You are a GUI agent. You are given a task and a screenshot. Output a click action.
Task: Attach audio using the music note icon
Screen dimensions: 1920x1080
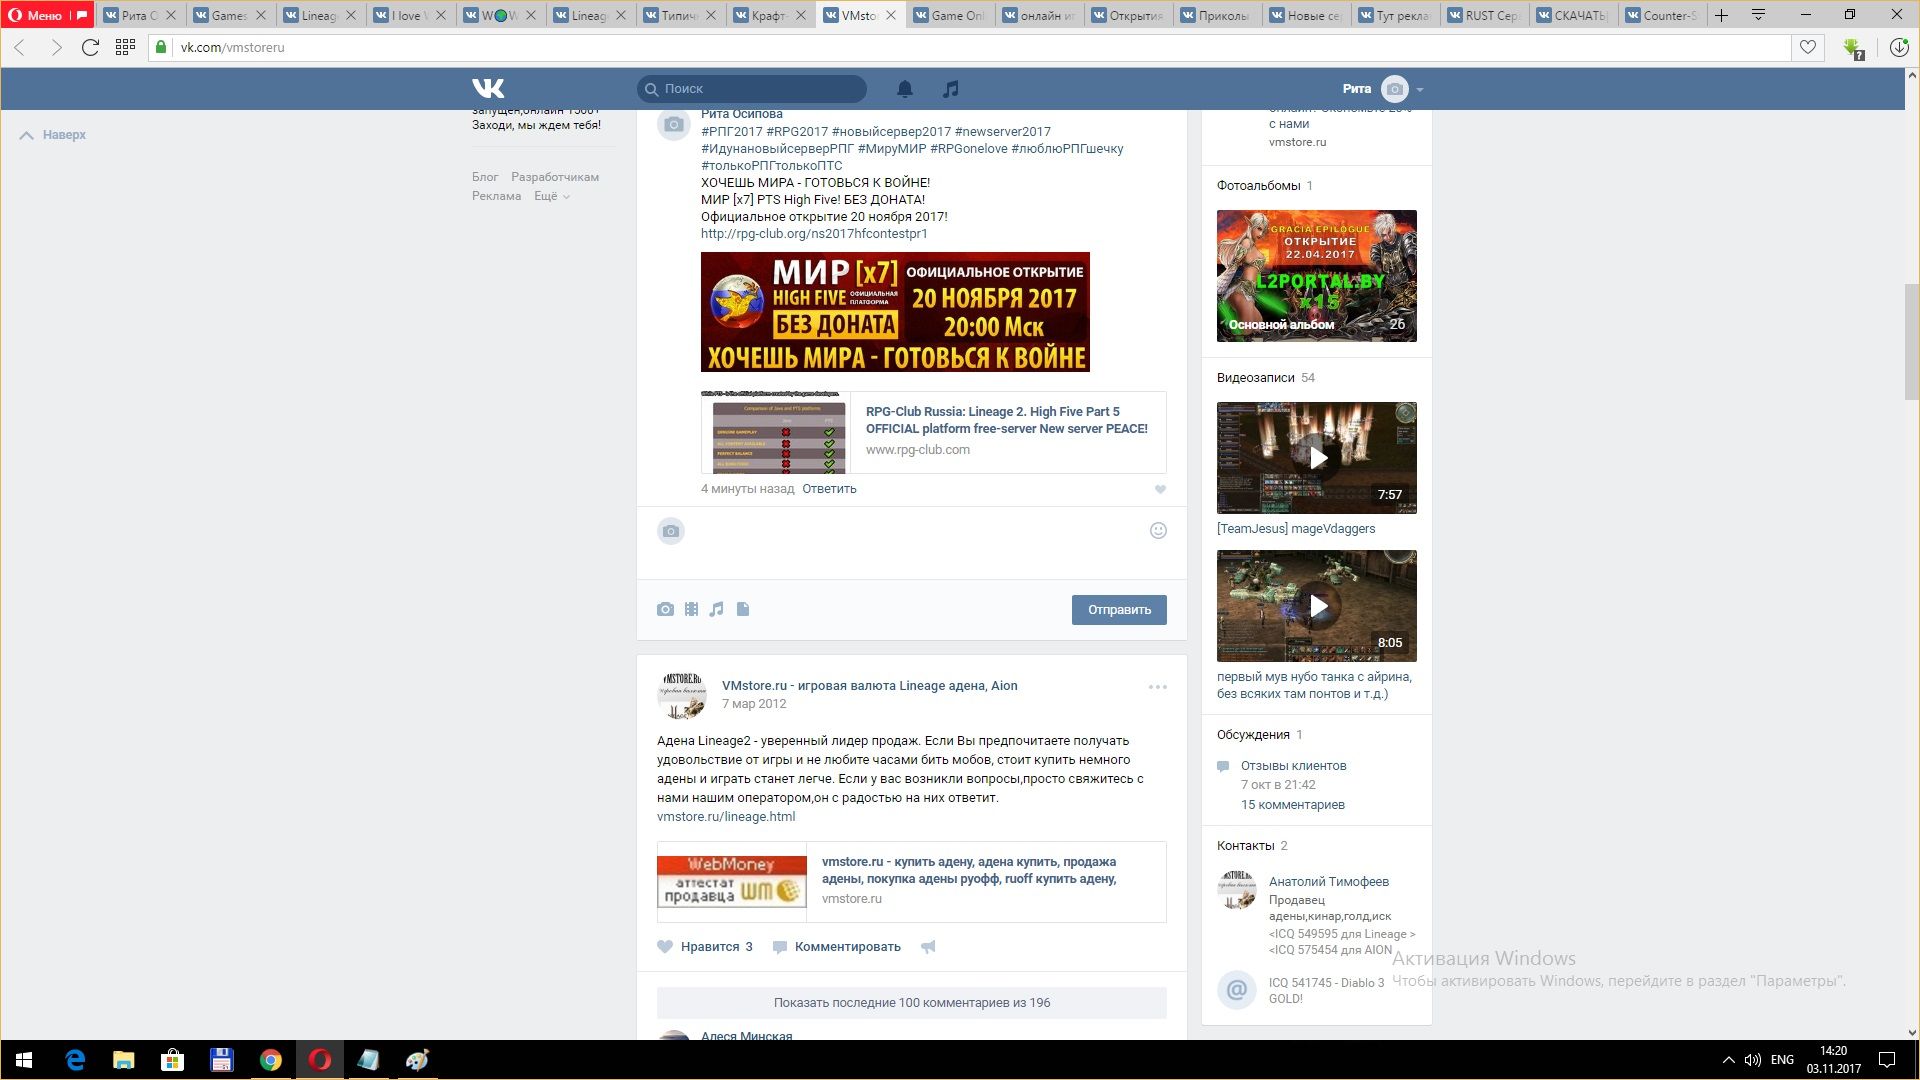[x=716, y=609]
